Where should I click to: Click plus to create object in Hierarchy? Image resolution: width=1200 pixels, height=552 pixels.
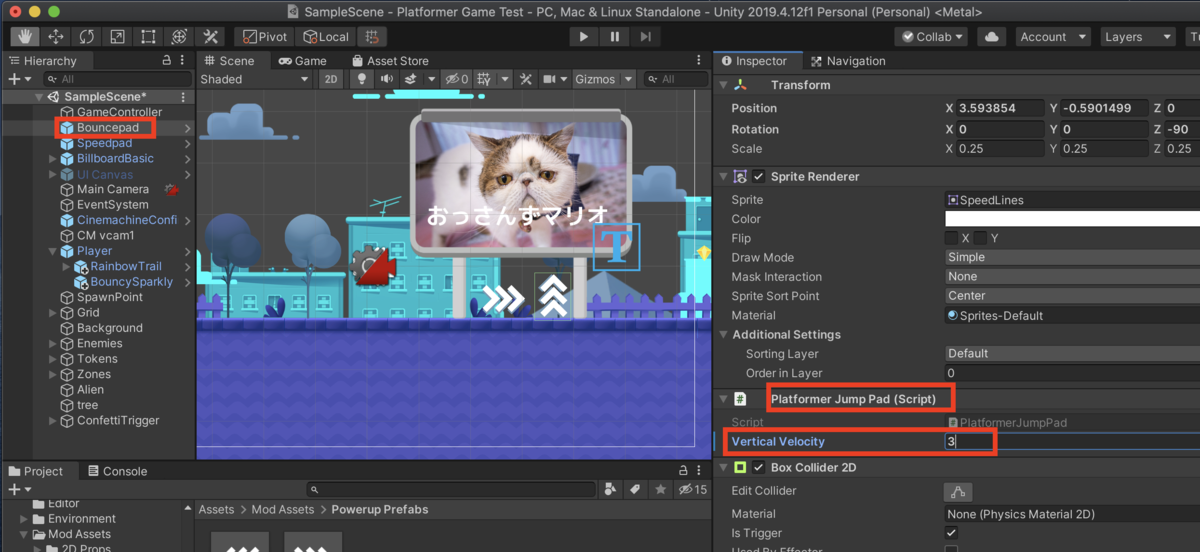(13, 79)
